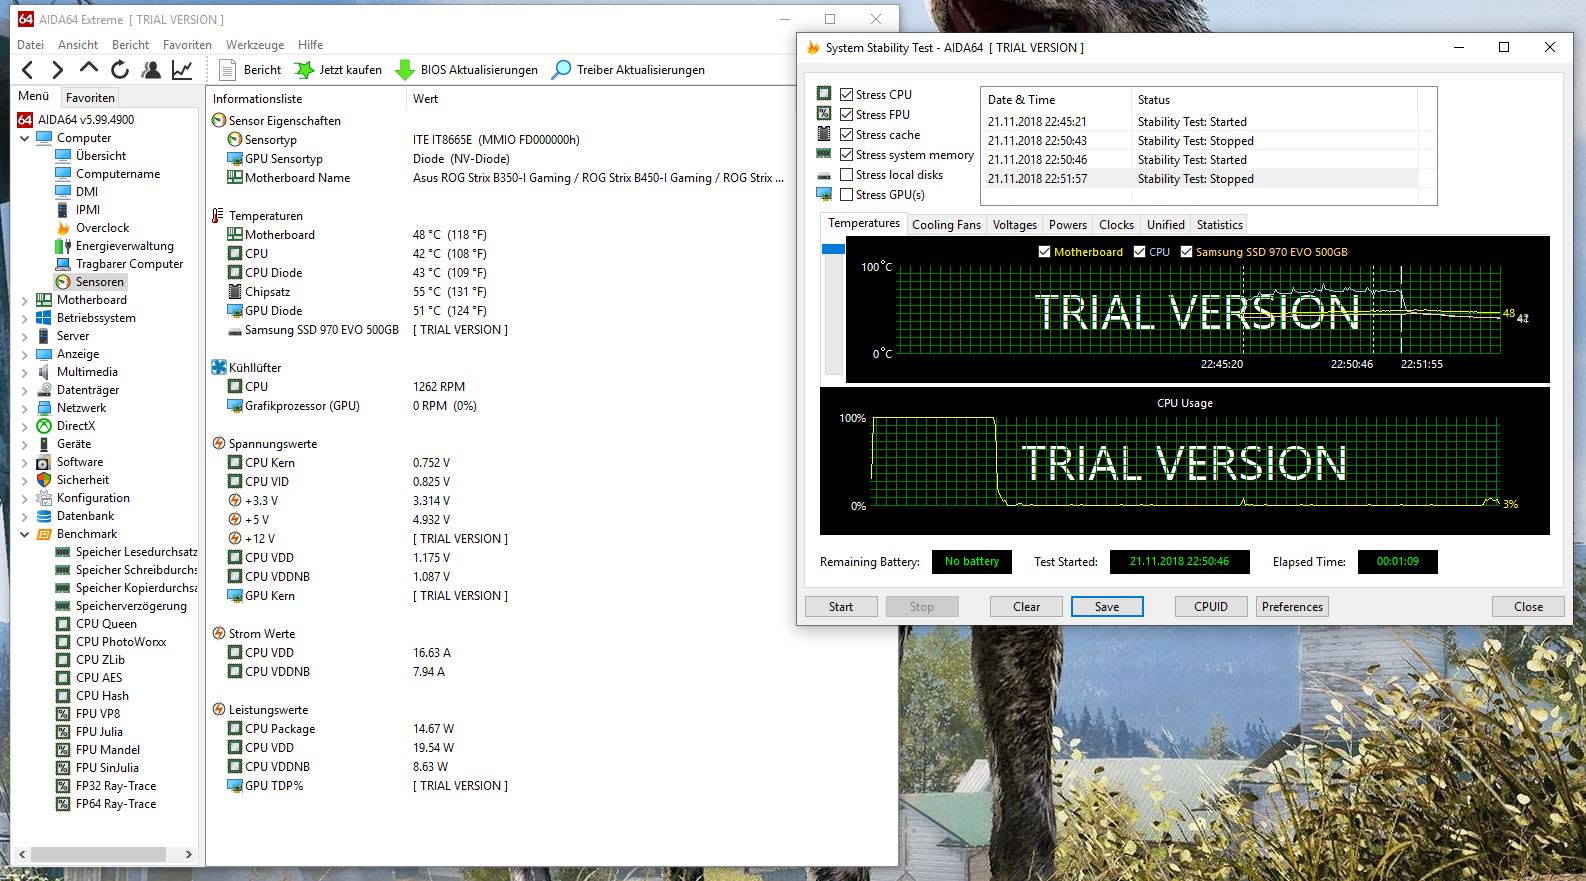Toggle the Stress FPU checkbox
The width and height of the screenshot is (1586, 881).
847,115
